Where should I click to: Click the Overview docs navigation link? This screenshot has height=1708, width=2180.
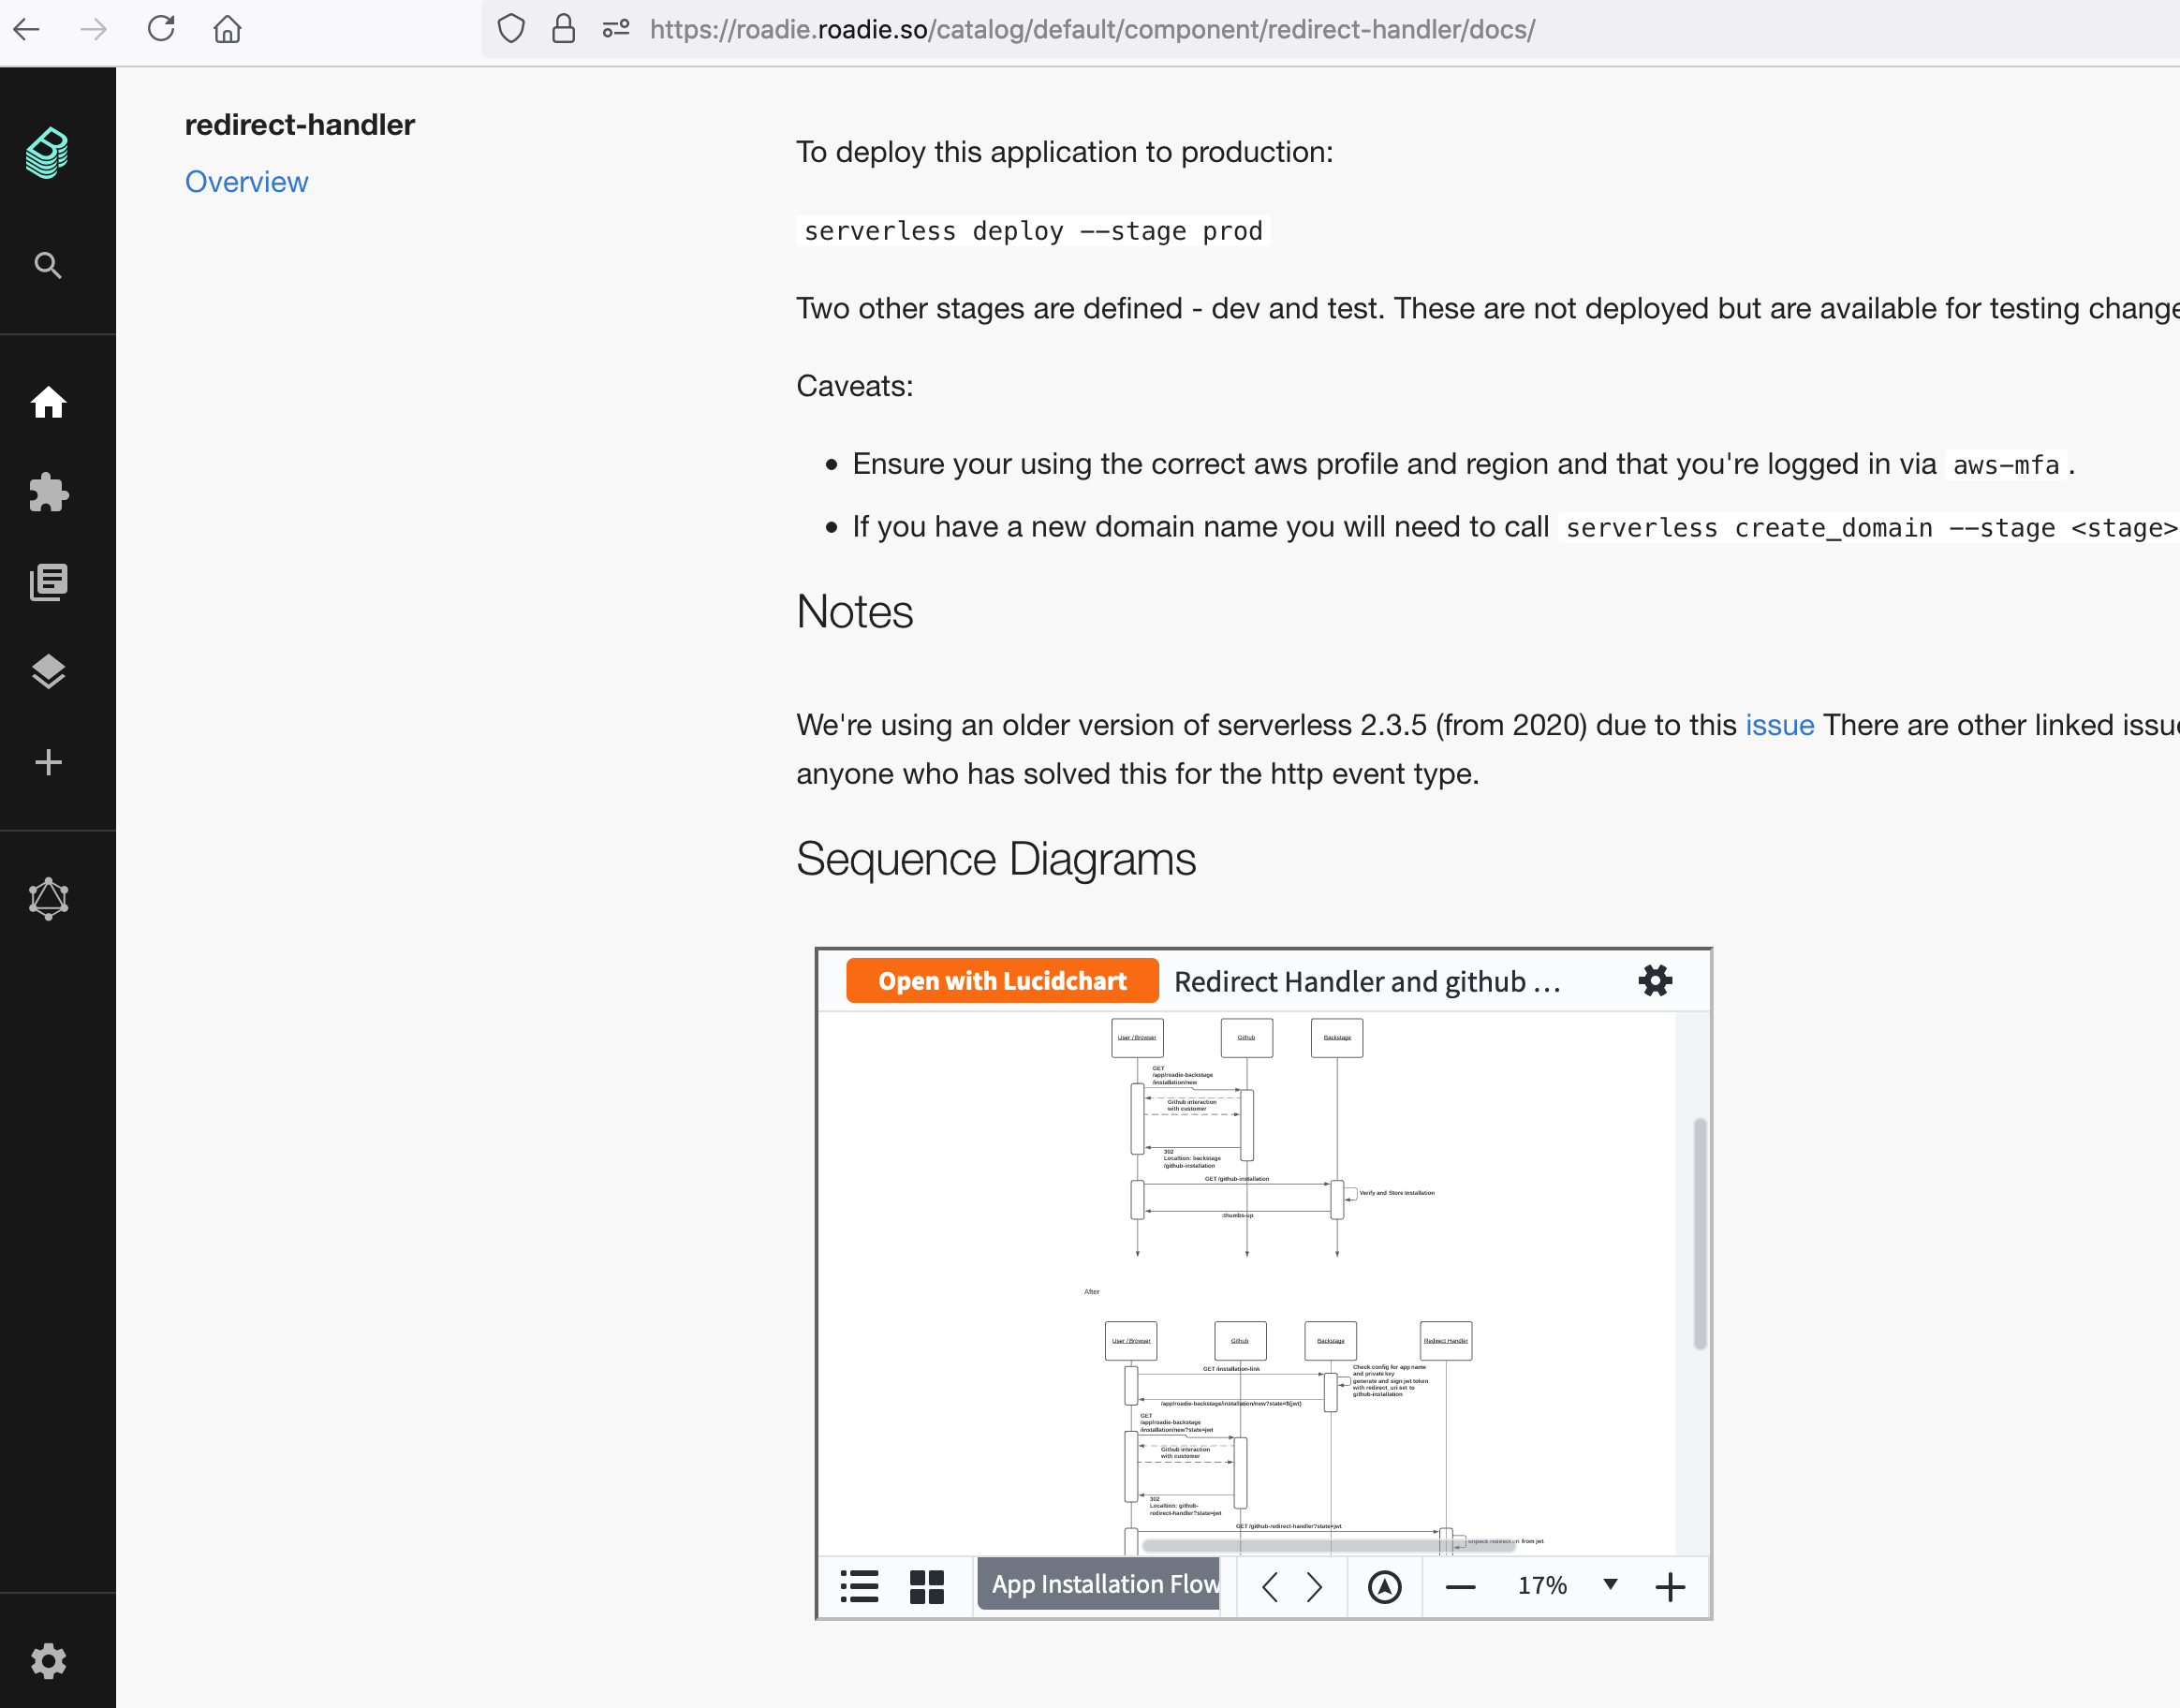coord(246,181)
